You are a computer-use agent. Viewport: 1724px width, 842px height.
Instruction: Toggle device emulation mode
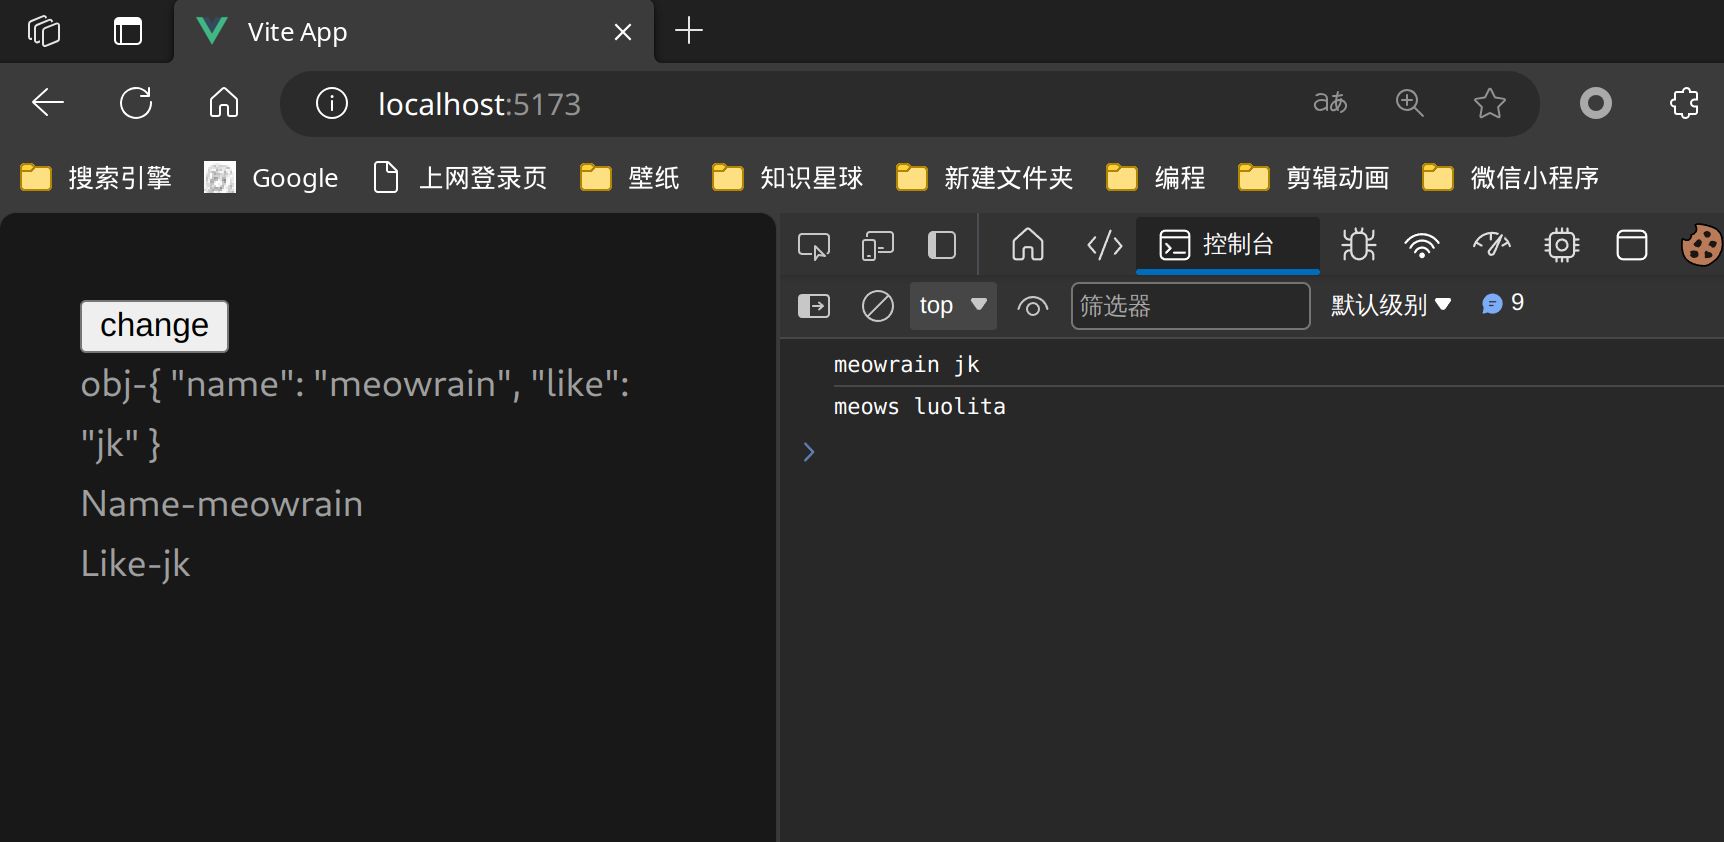tap(877, 245)
